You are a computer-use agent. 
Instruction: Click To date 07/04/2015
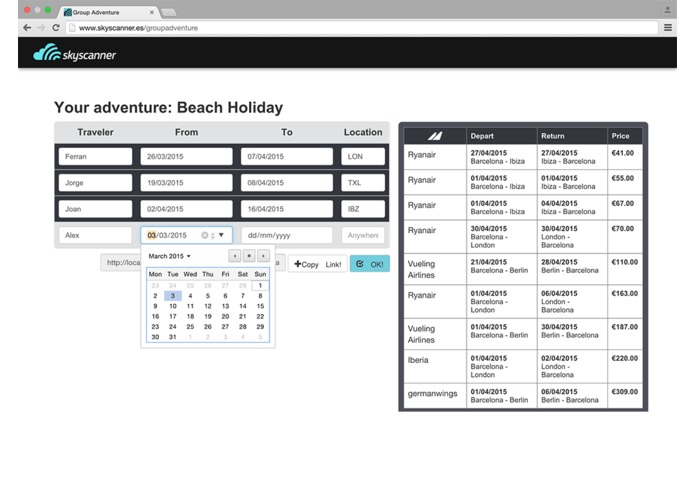point(287,156)
